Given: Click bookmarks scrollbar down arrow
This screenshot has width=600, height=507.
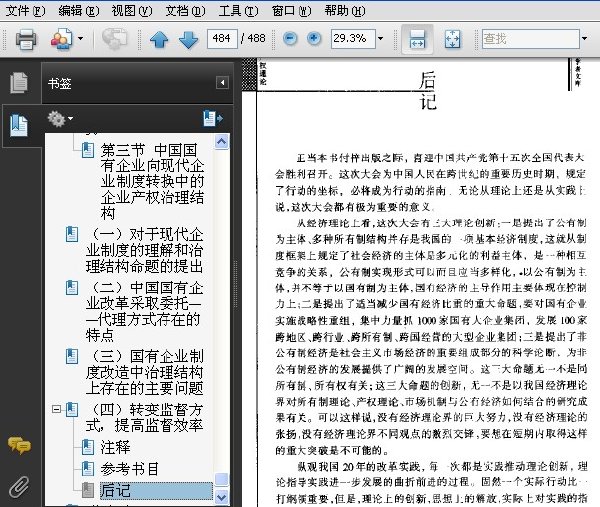Looking at the screenshot, I should [222, 497].
